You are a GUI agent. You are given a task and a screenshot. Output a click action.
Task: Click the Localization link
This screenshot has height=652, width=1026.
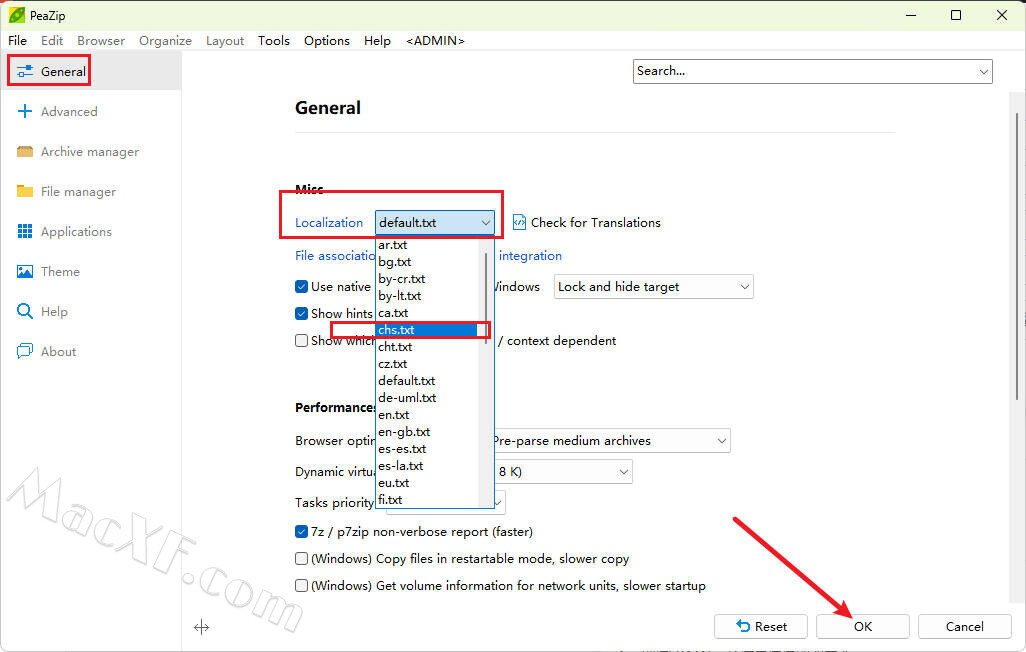pos(328,223)
